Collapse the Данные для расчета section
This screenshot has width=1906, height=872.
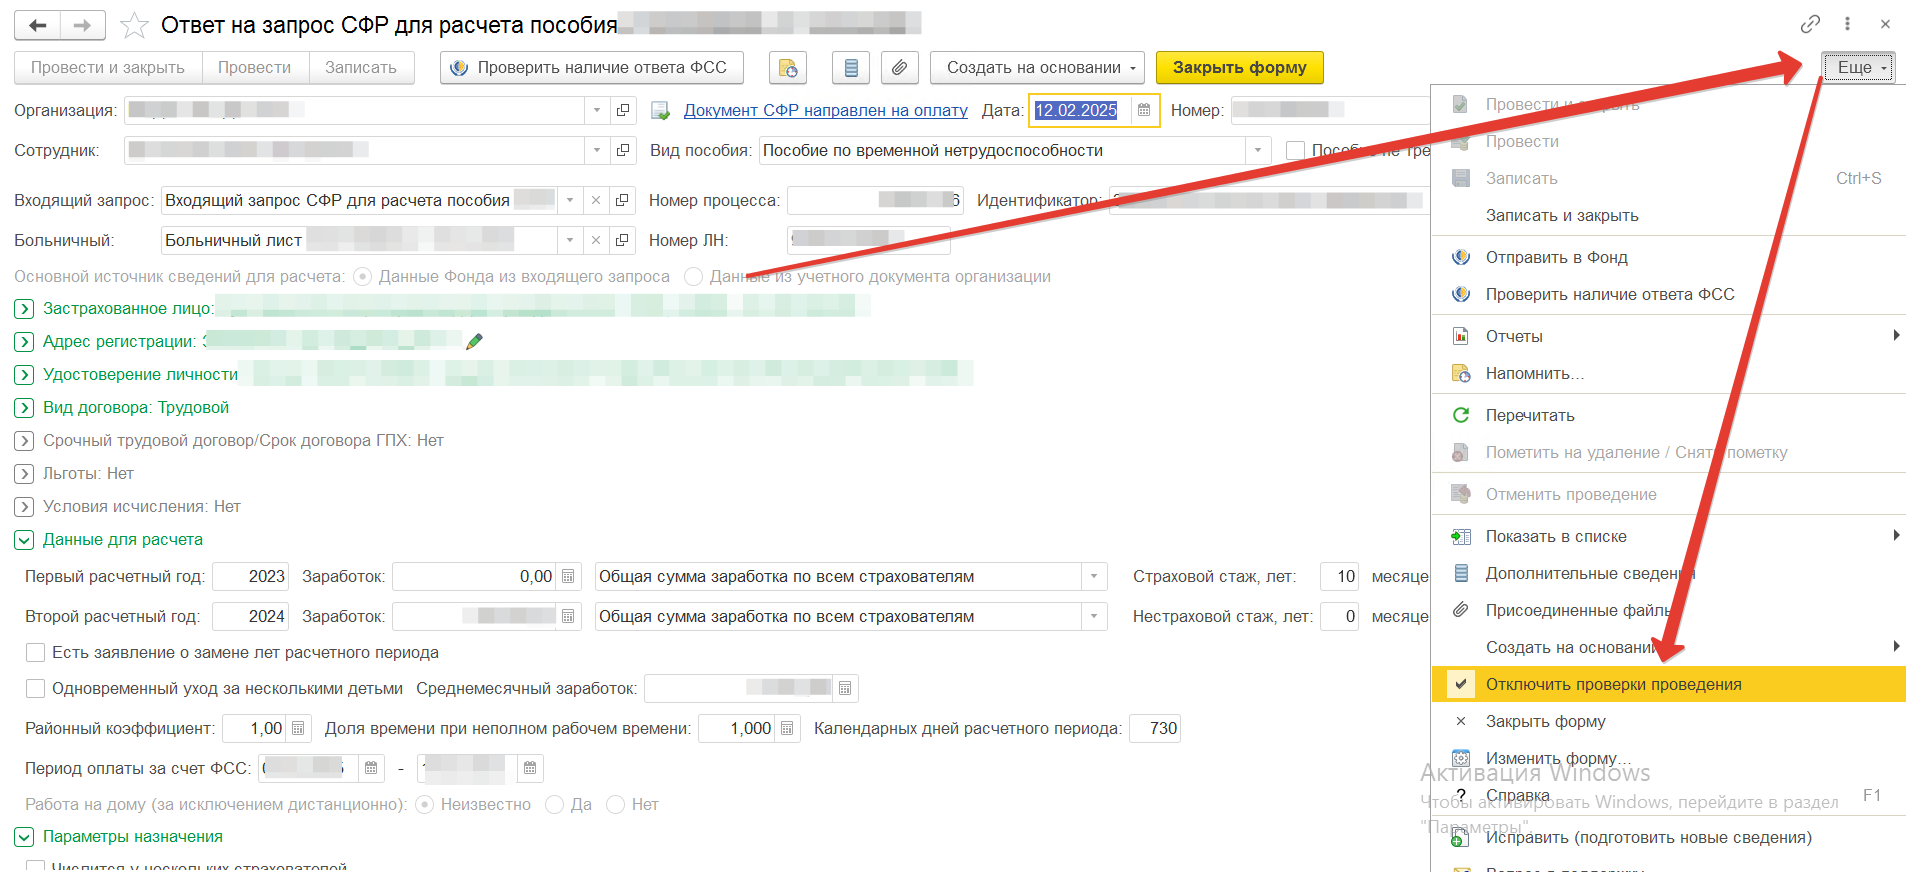click(24, 540)
